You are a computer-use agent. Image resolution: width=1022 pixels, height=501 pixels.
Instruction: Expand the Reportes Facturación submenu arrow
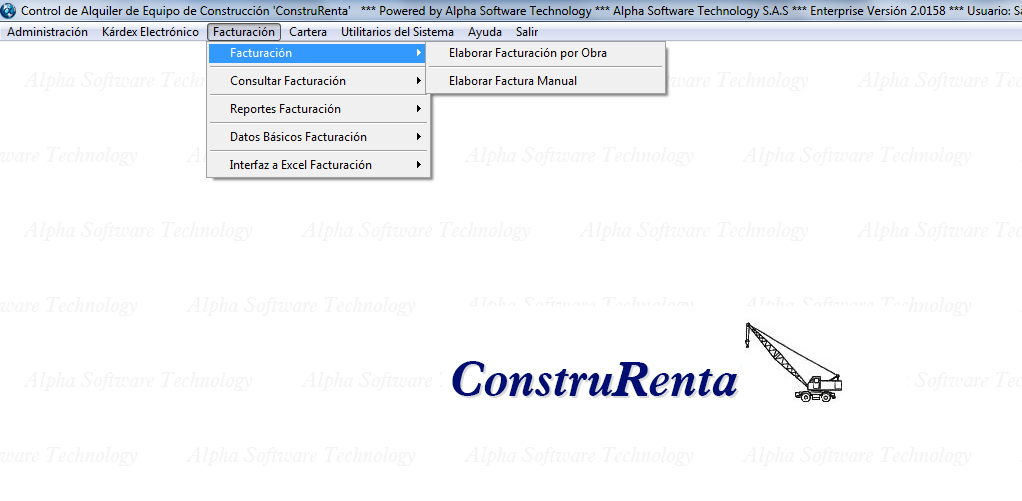click(419, 109)
